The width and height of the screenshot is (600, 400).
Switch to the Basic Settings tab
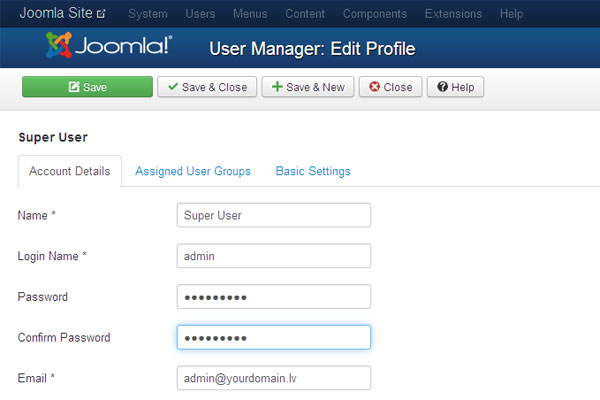[313, 171]
